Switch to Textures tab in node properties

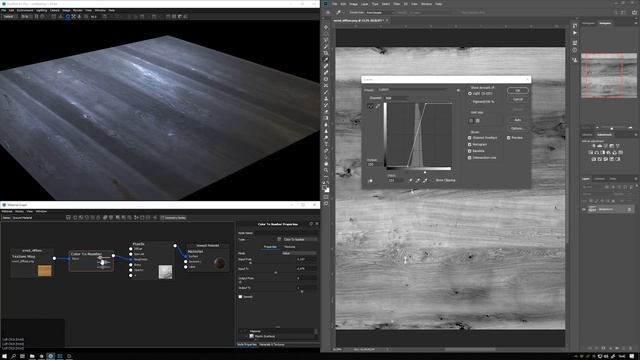pos(289,247)
